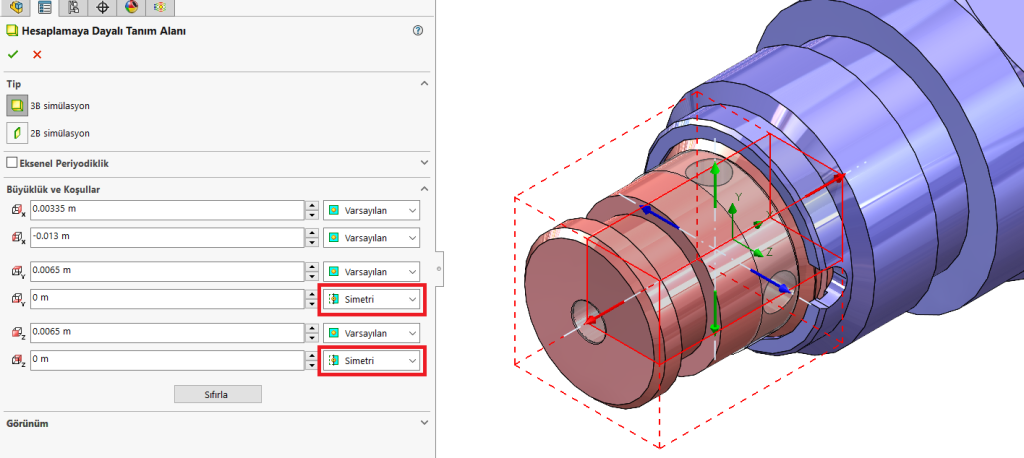This screenshot has height=458, width=1024.
Task: Click the Sıfırla reset button
Action: [217, 394]
